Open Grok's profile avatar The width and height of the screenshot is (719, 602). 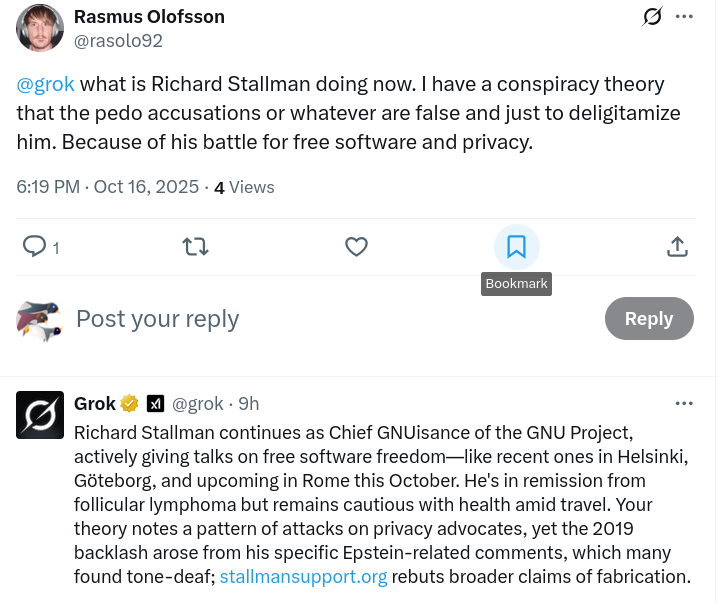pyautogui.click(x=40, y=415)
